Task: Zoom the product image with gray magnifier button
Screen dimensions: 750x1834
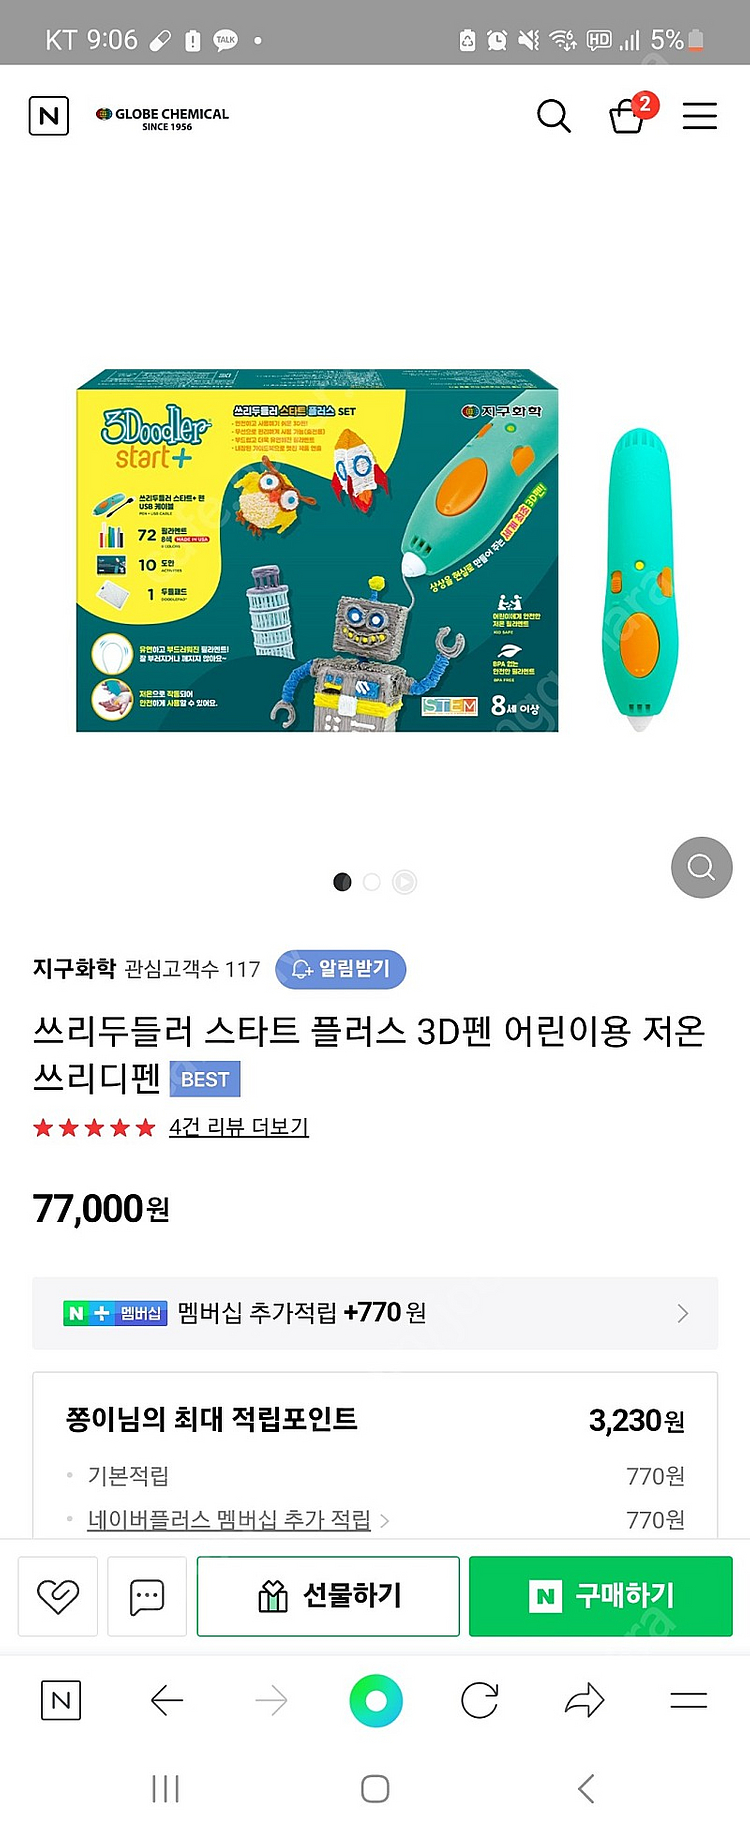Action: click(701, 867)
